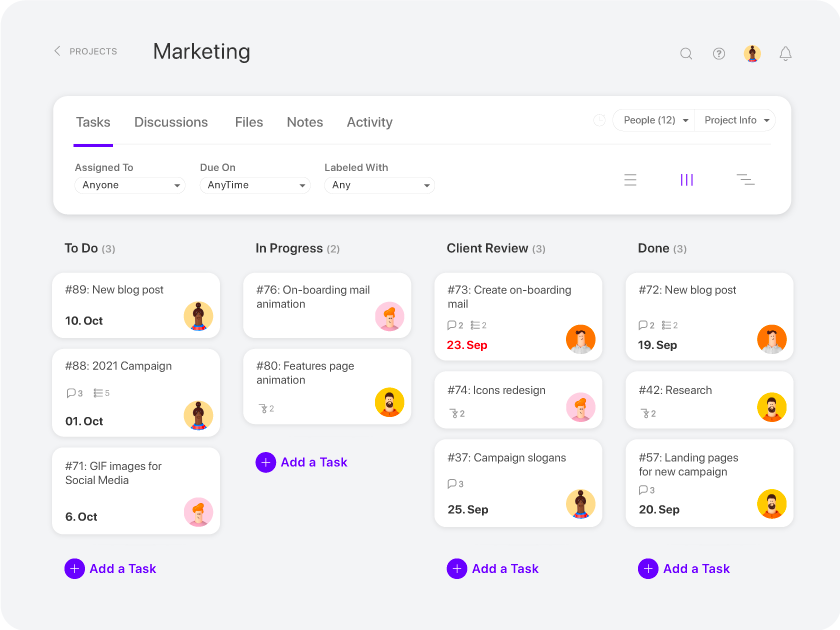Click the back chevron beside PROJECTS
This screenshot has height=630, width=840.
[57, 51]
